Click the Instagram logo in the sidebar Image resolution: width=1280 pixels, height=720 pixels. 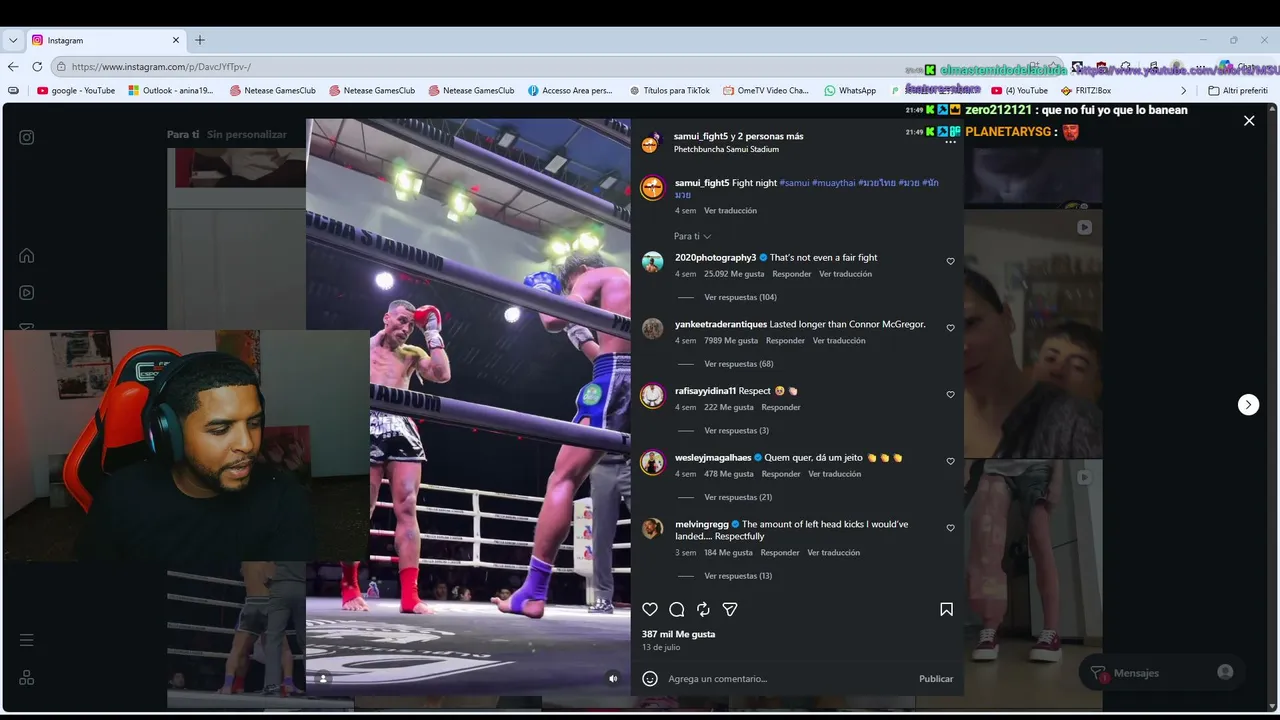[x=27, y=138]
